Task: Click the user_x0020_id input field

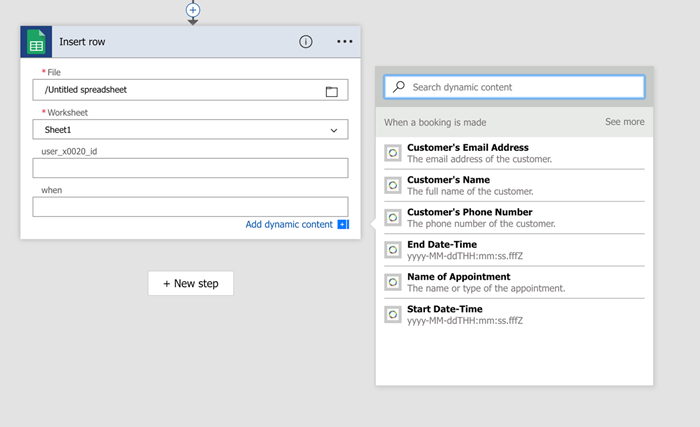Action: point(190,168)
